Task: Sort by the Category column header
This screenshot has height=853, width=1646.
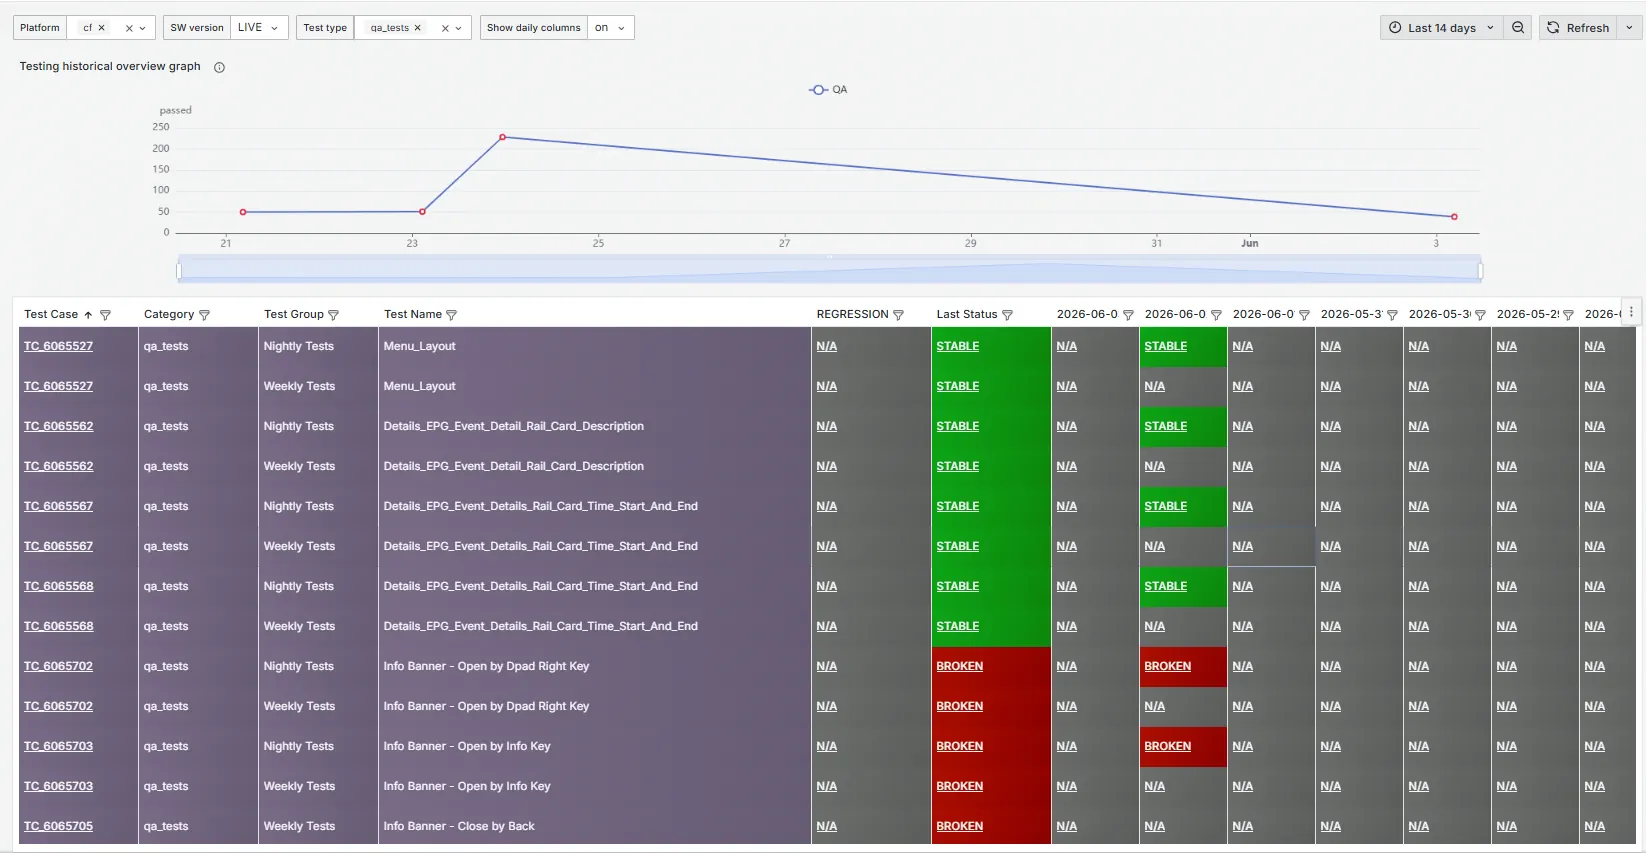Action: click(x=169, y=314)
